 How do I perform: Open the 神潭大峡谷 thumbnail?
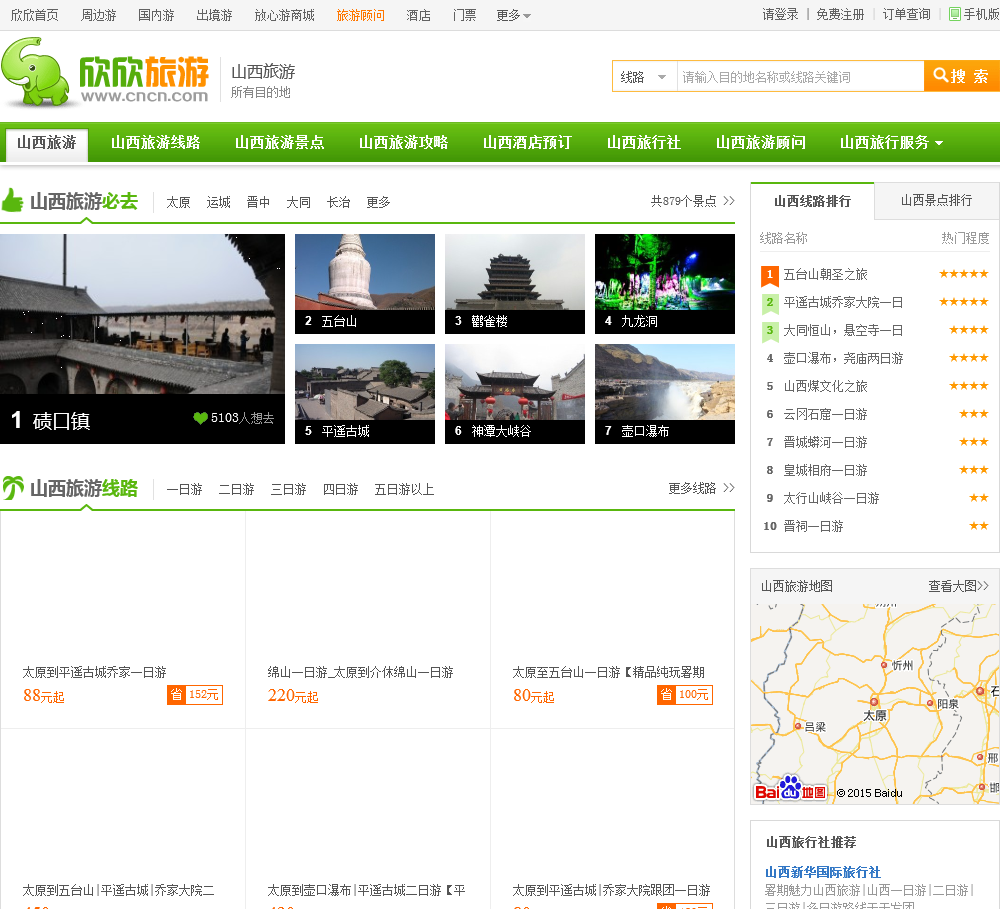coord(515,394)
